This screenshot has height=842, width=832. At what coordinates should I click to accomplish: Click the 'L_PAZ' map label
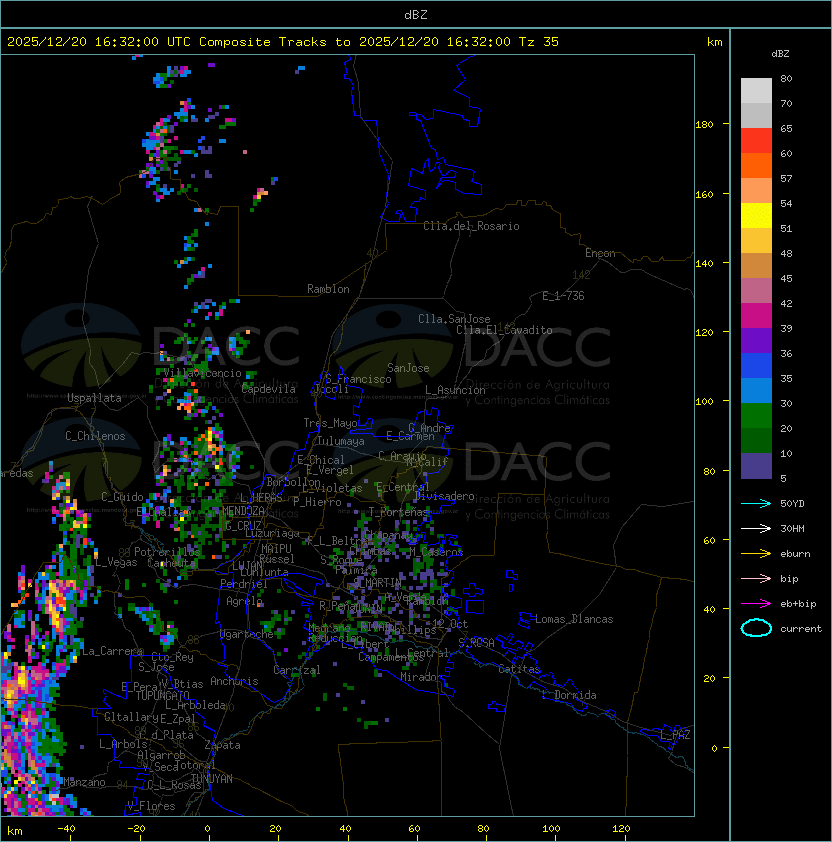click(675, 735)
